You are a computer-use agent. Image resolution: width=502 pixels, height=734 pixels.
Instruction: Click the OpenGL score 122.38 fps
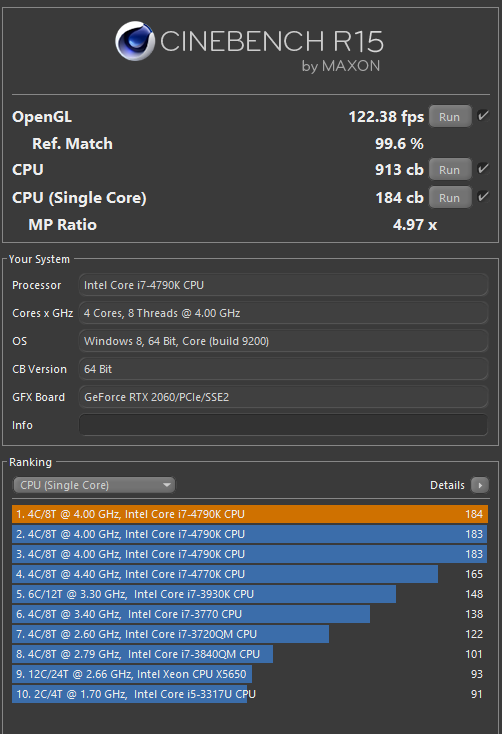386,117
